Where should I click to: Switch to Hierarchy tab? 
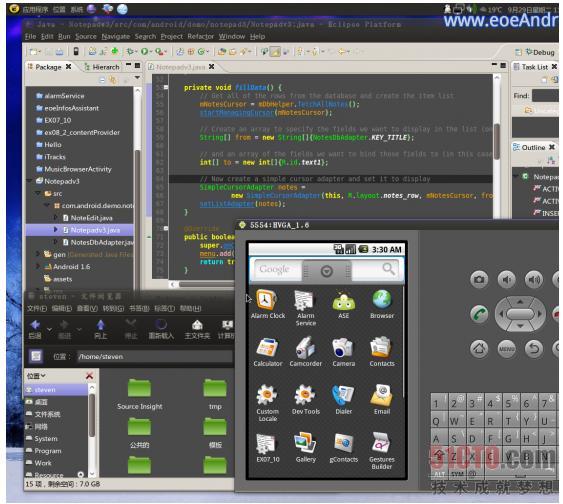[102, 67]
